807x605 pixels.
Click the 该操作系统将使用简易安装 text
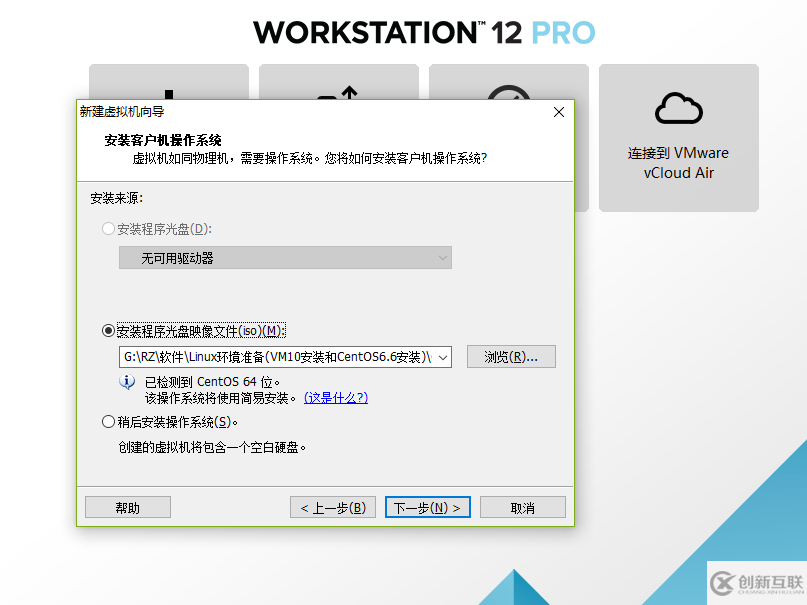220,398
